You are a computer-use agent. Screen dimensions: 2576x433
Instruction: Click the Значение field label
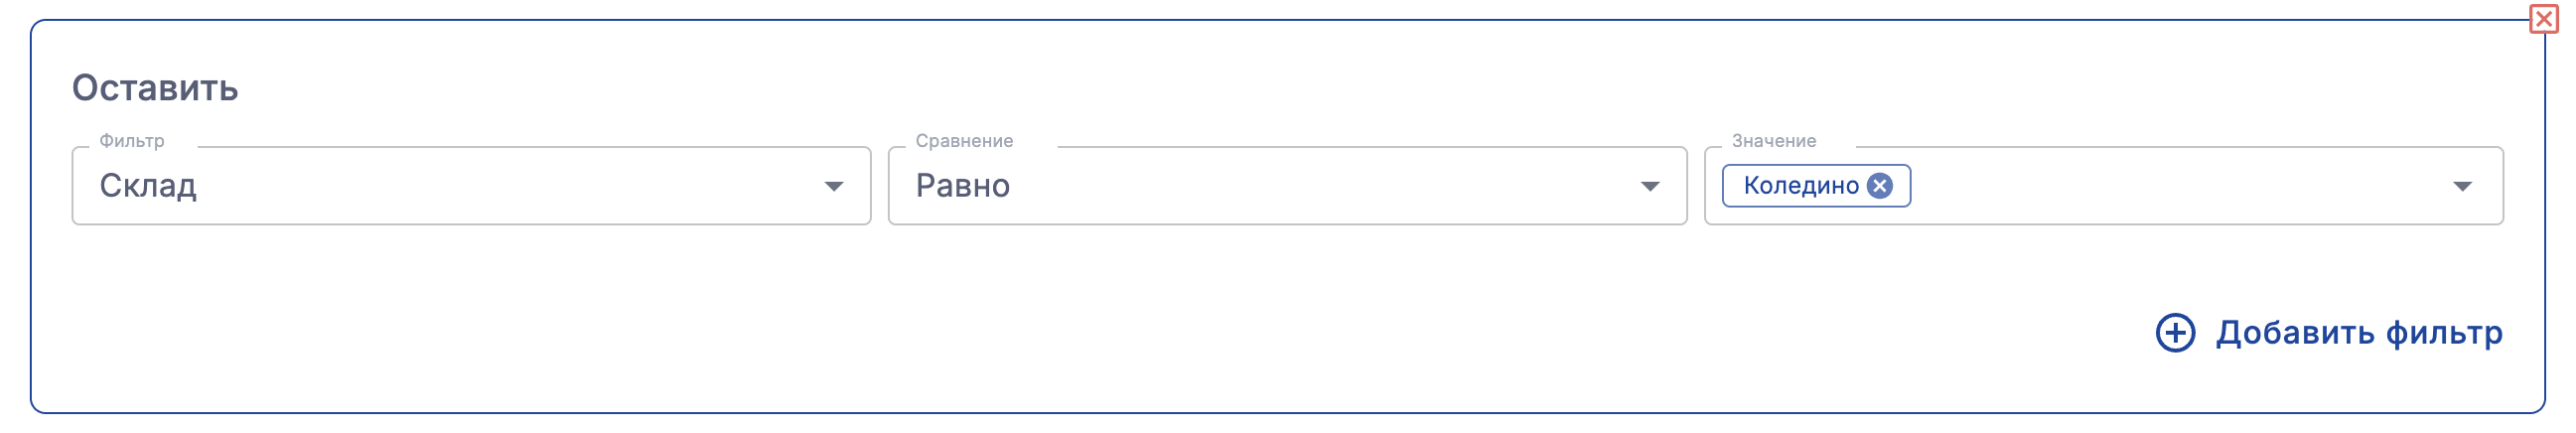[1774, 141]
